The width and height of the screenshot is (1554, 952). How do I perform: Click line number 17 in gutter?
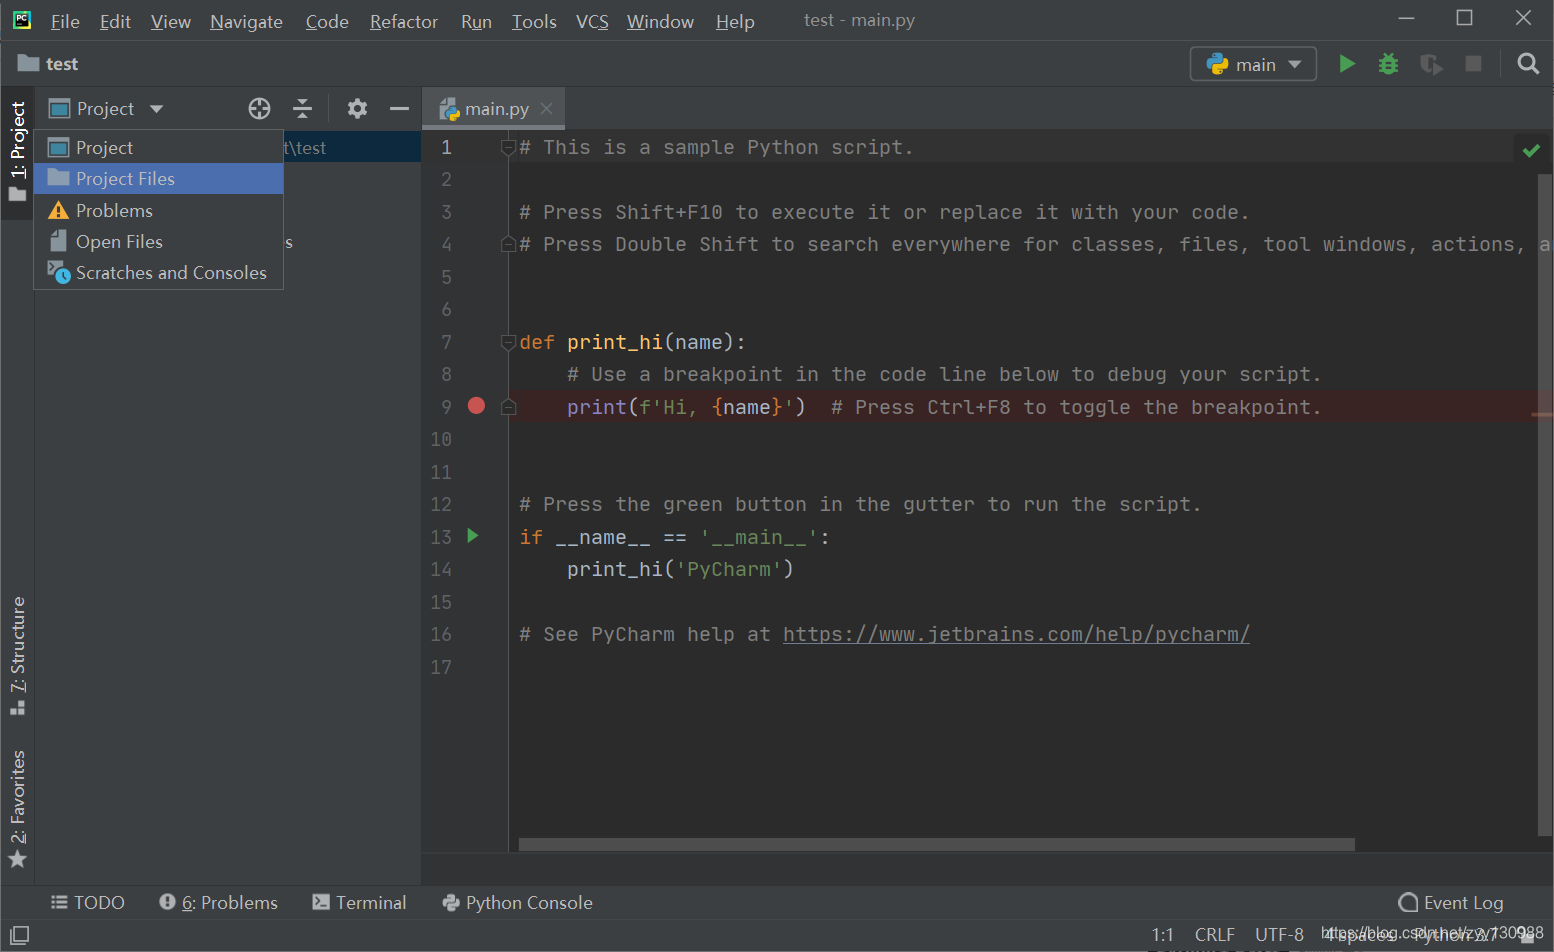click(x=441, y=667)
